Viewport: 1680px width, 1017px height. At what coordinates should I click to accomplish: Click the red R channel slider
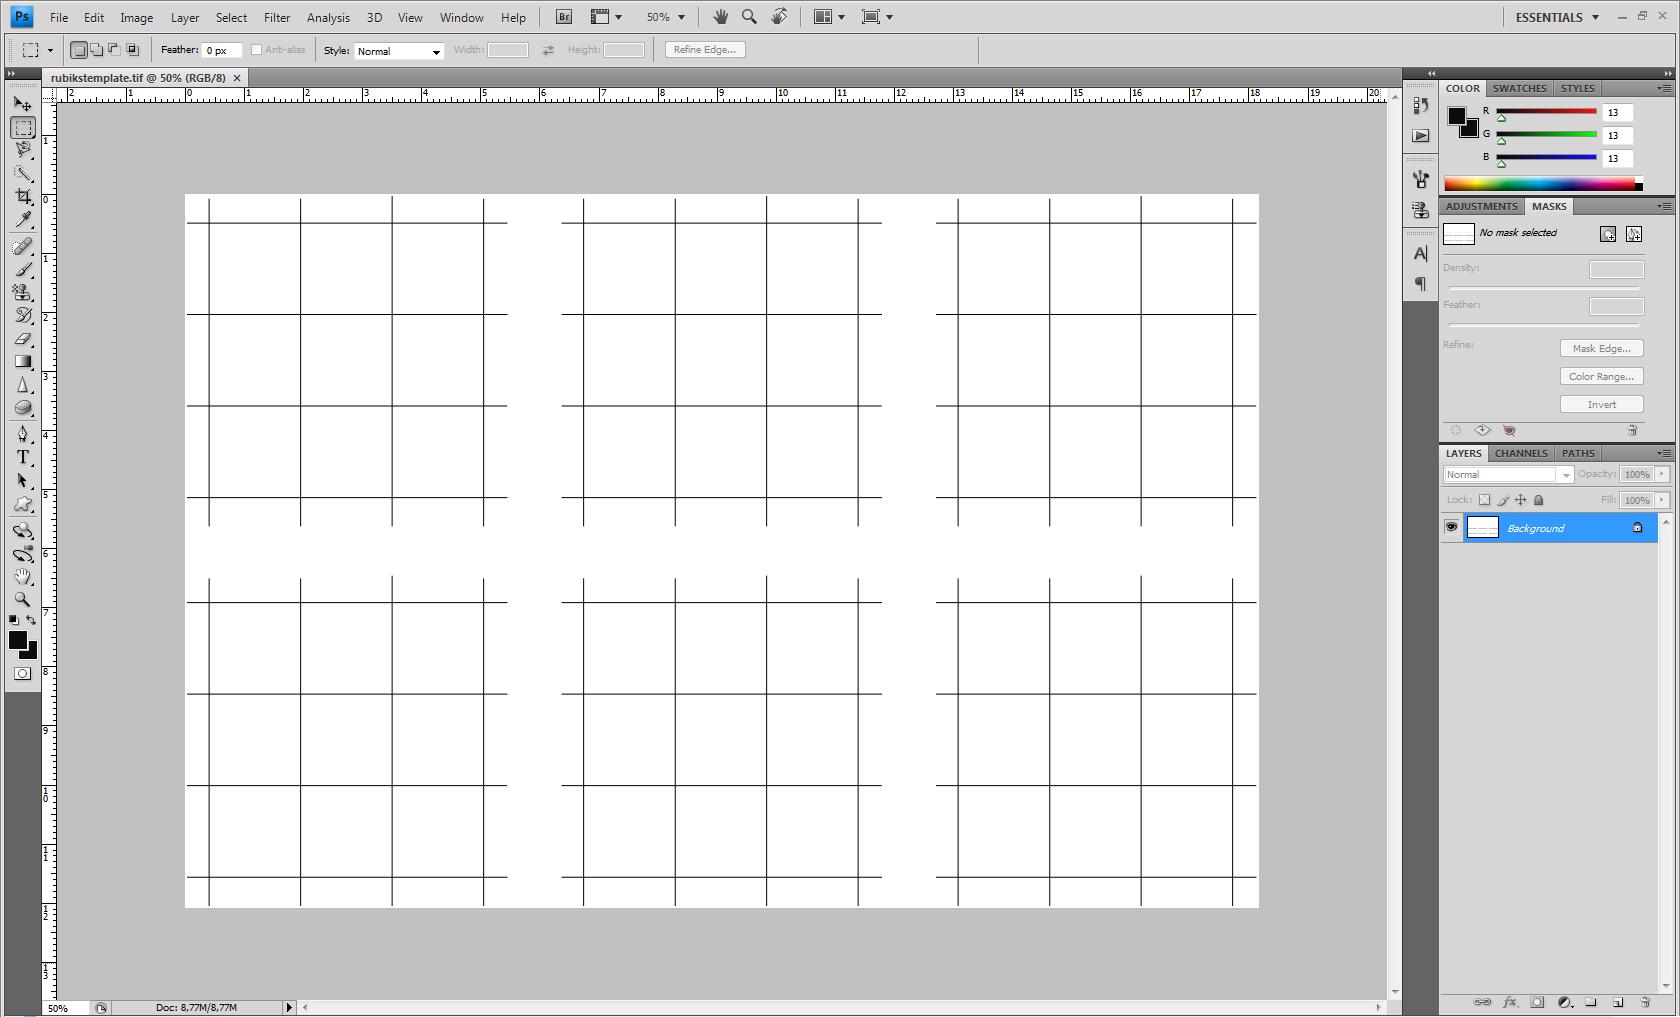click(1546, 112)
